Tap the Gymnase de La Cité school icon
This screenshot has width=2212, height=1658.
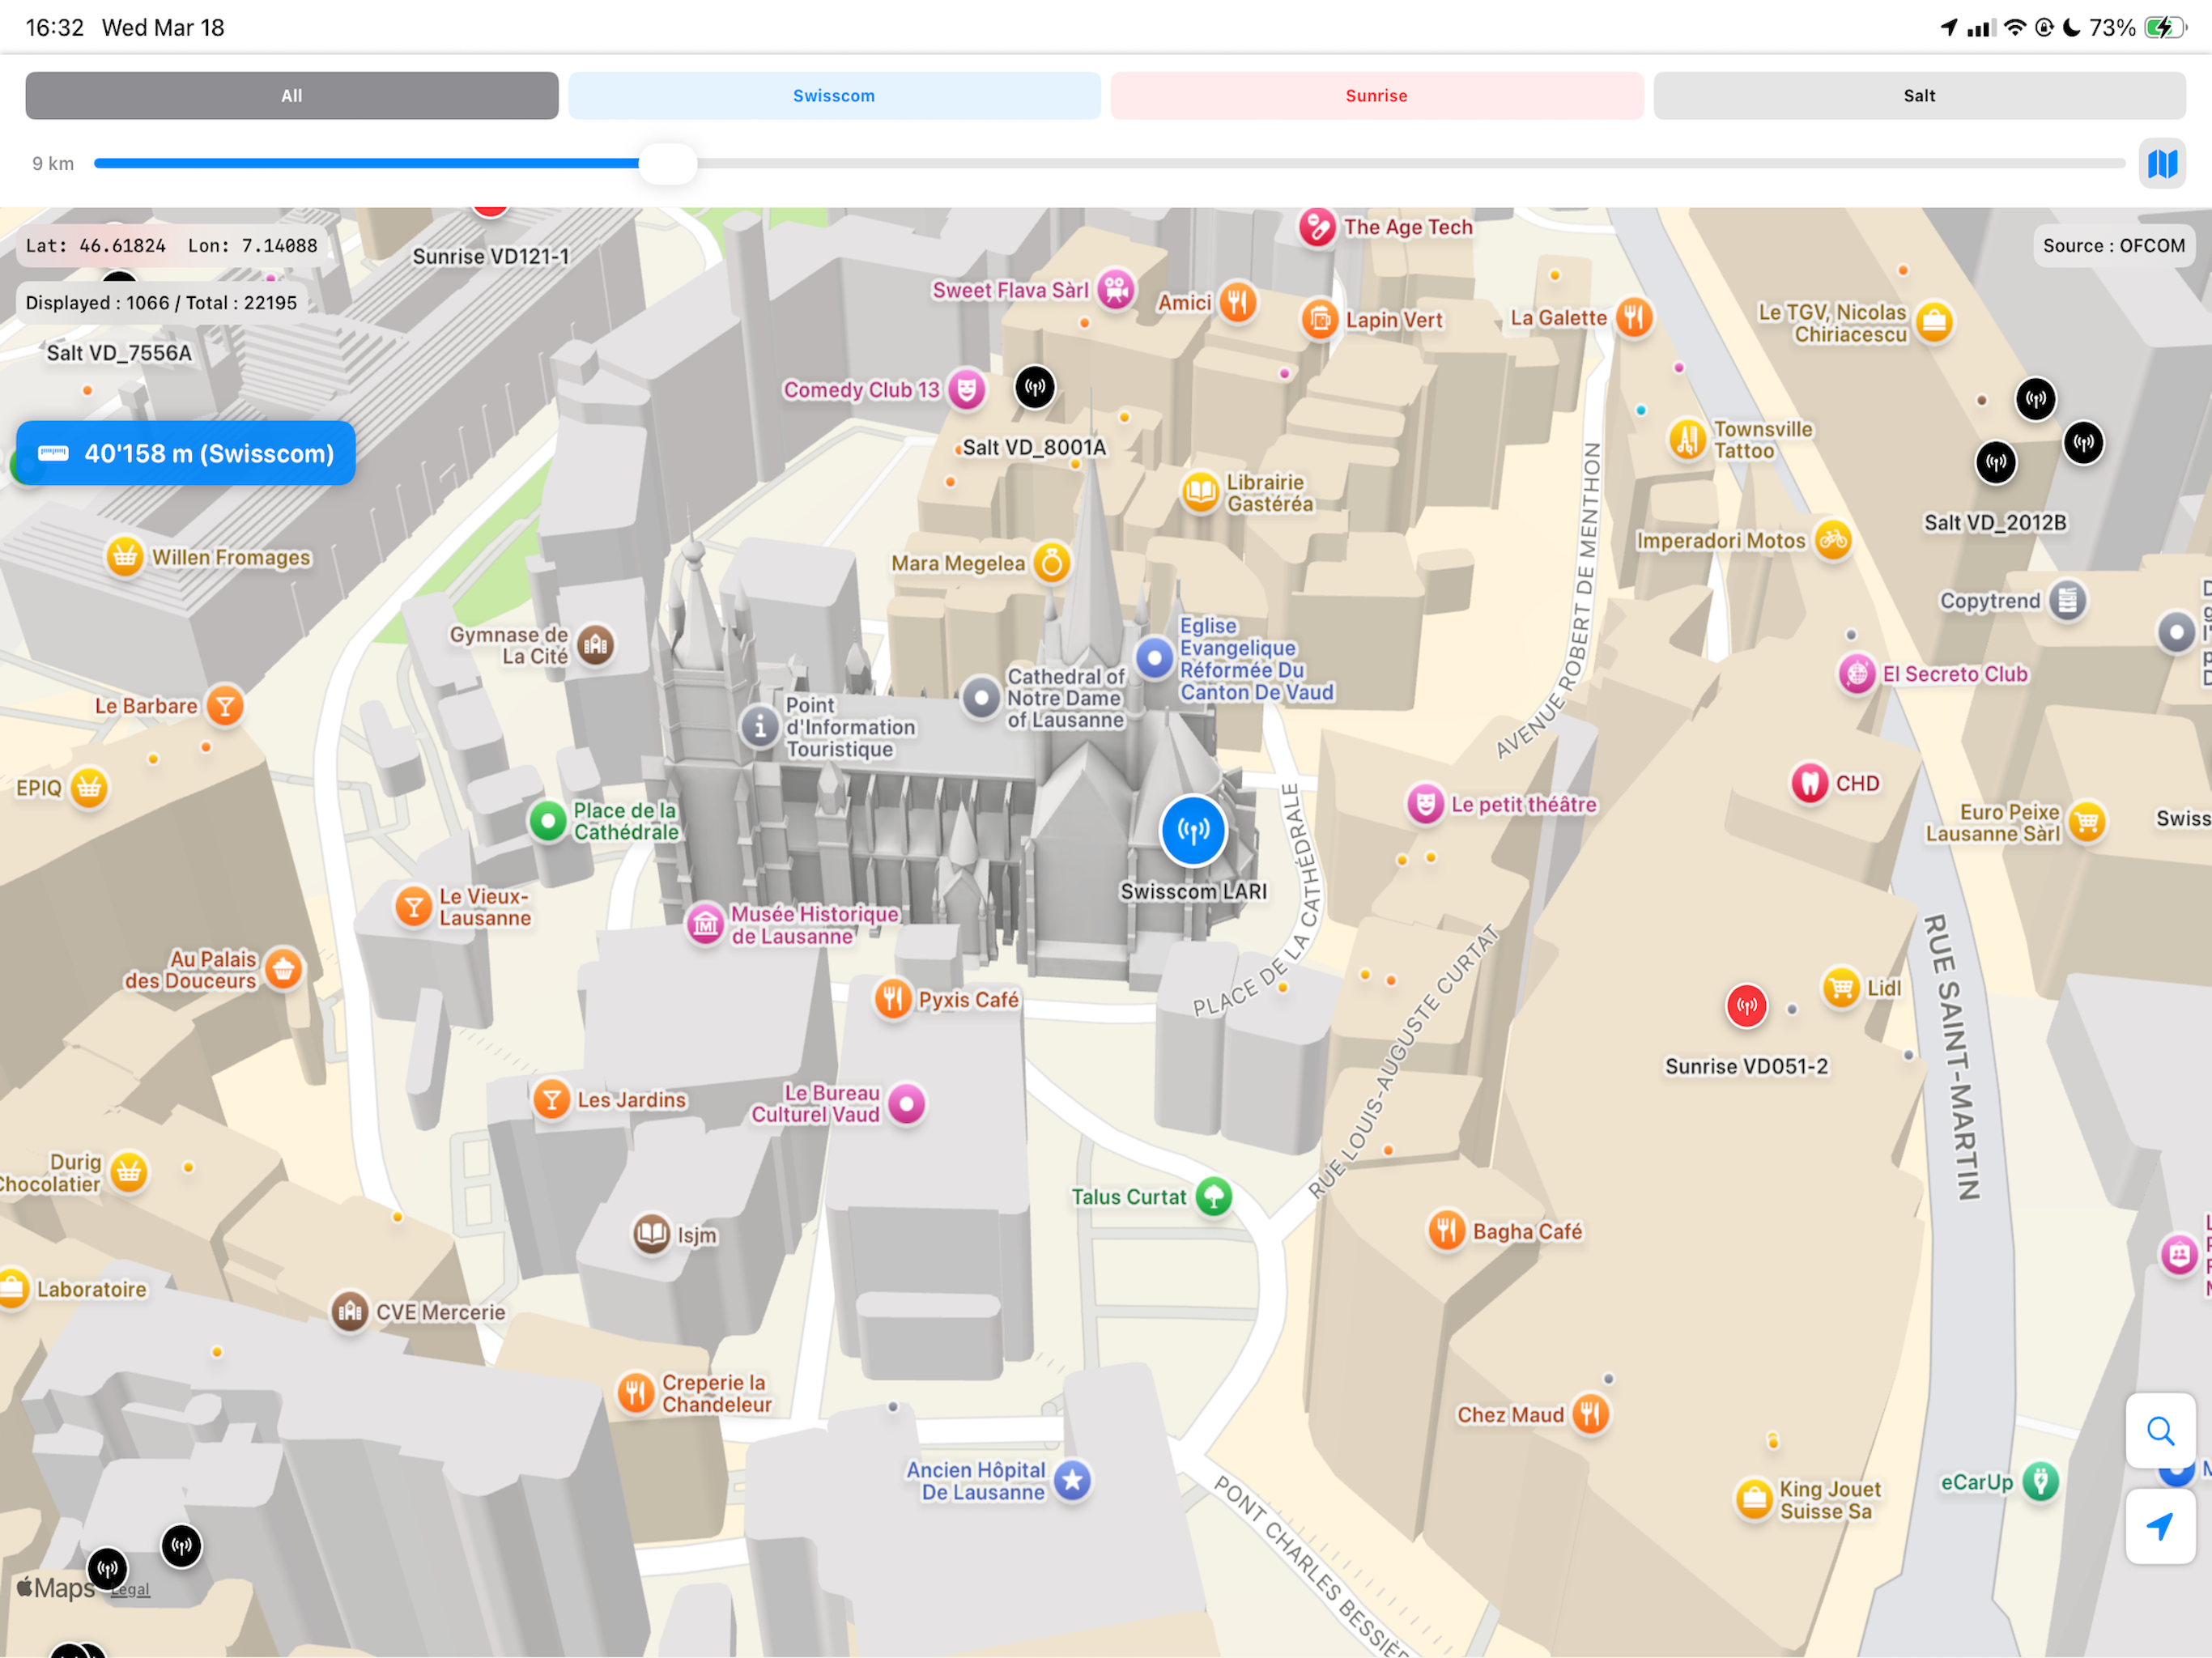coord(595,645)
